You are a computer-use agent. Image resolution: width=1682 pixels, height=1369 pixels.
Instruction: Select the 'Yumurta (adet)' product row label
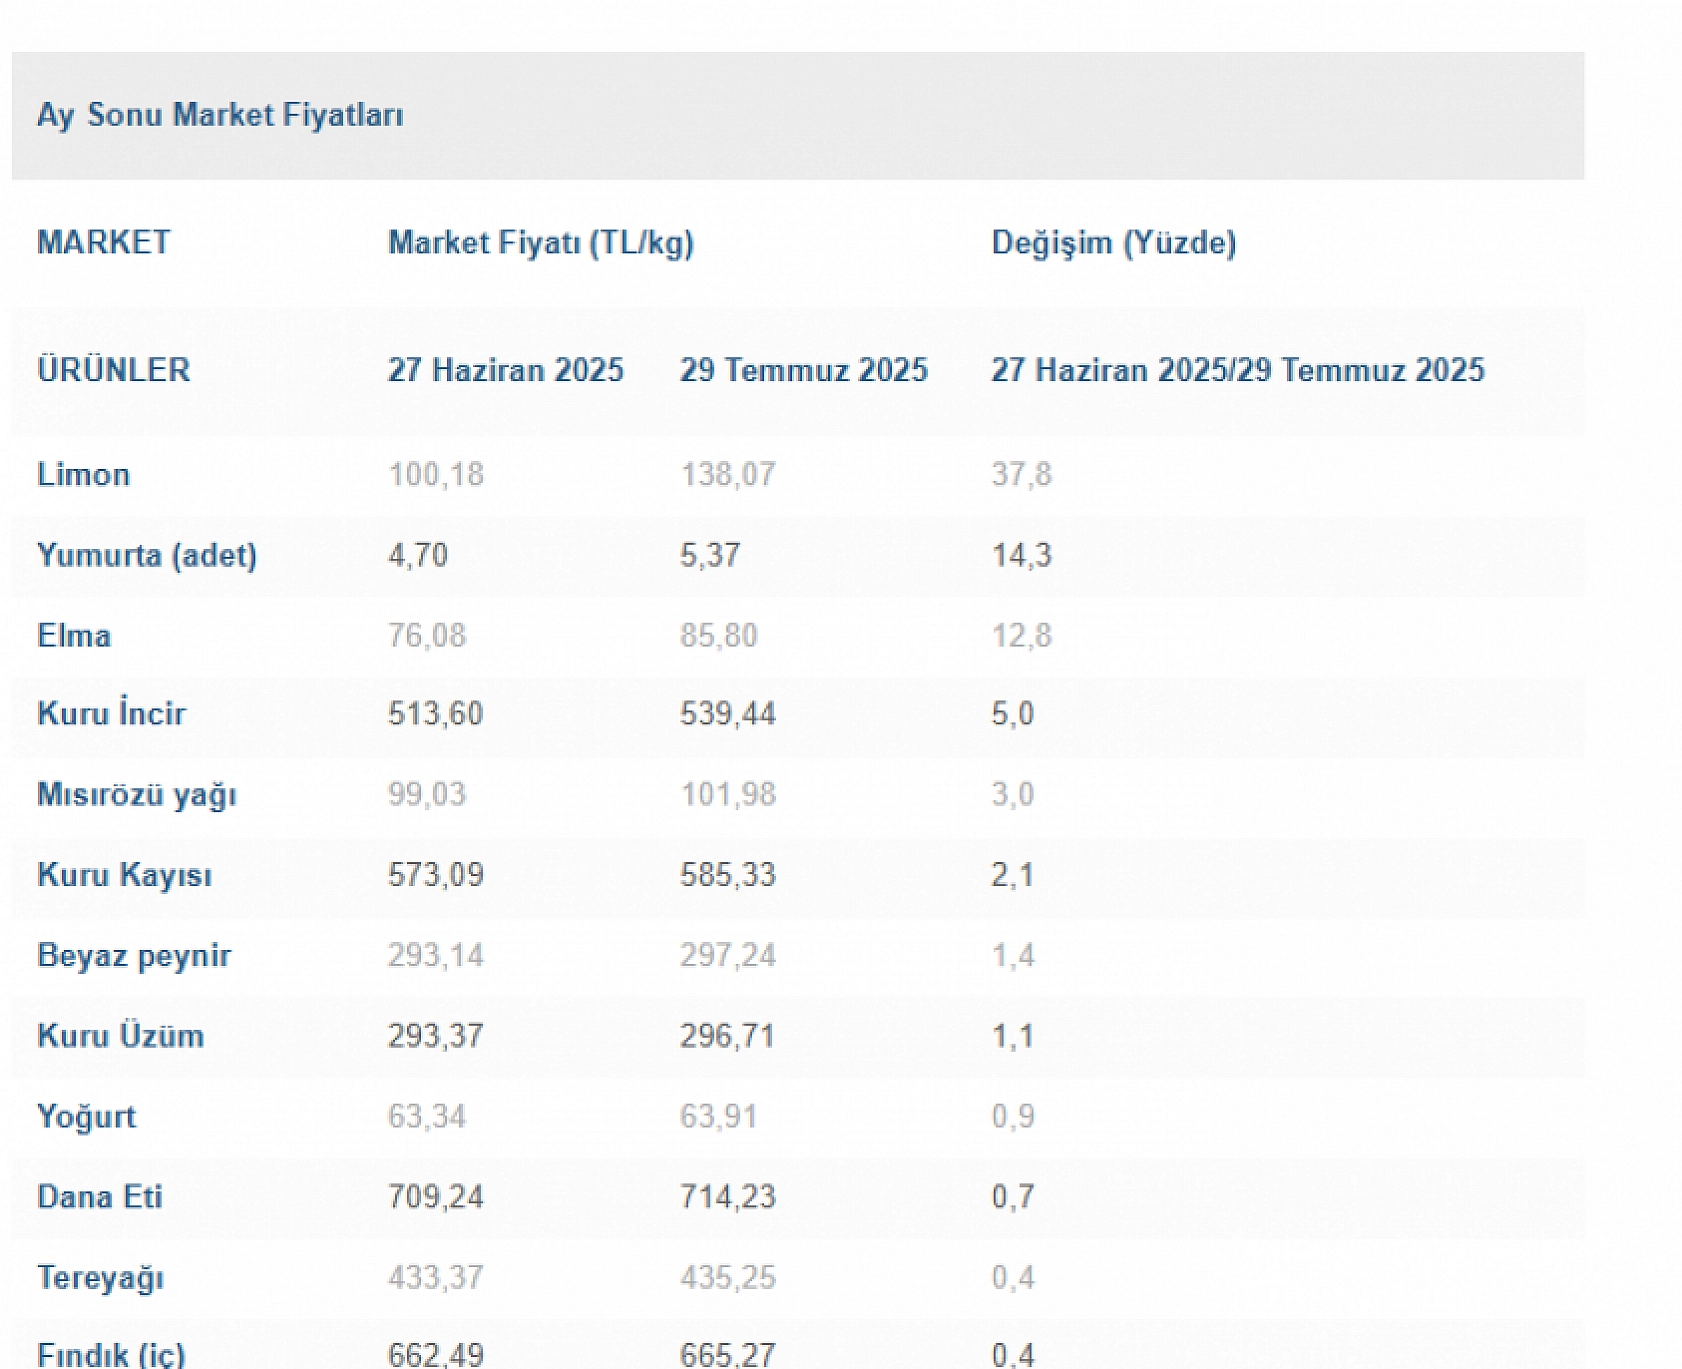point(146,555)
